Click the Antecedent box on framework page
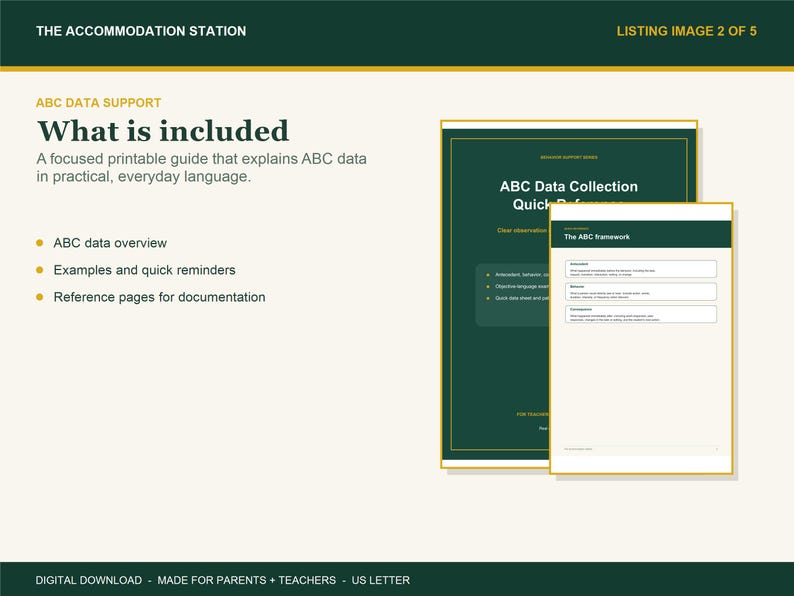This screenshot has height=596, width=794. click(641, 269)
